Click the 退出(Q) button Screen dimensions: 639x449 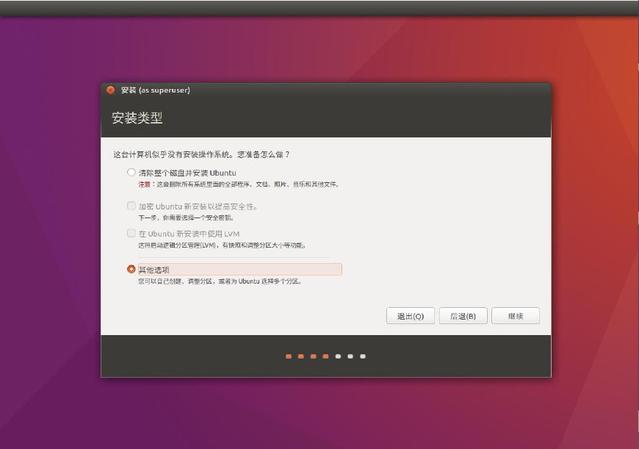(410, 316)
